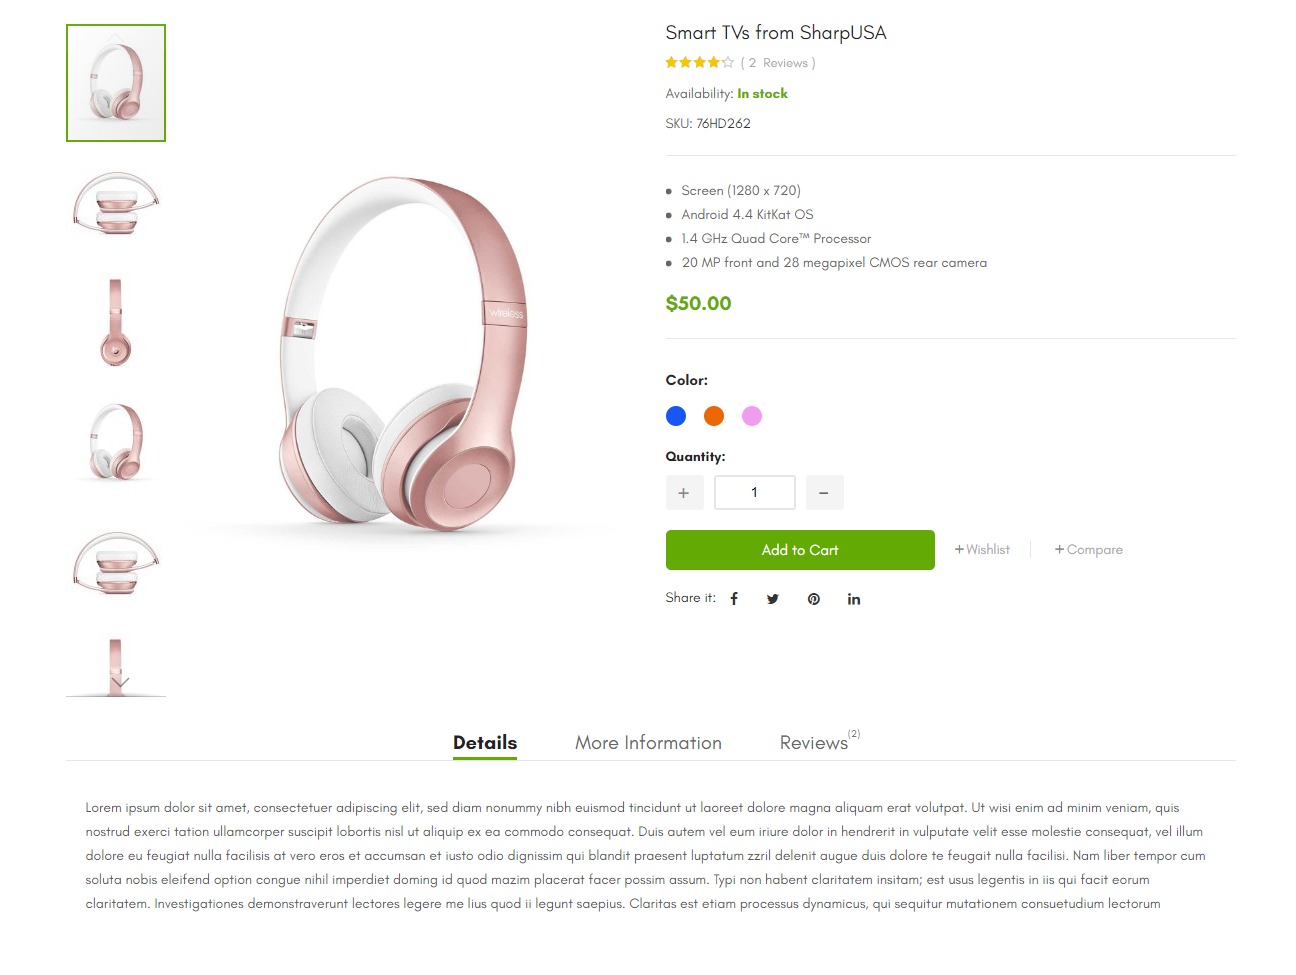The width and height of the screenshot is (1296, 975).
Task: Pick the pink color swatch
Action: pos(752,416)
